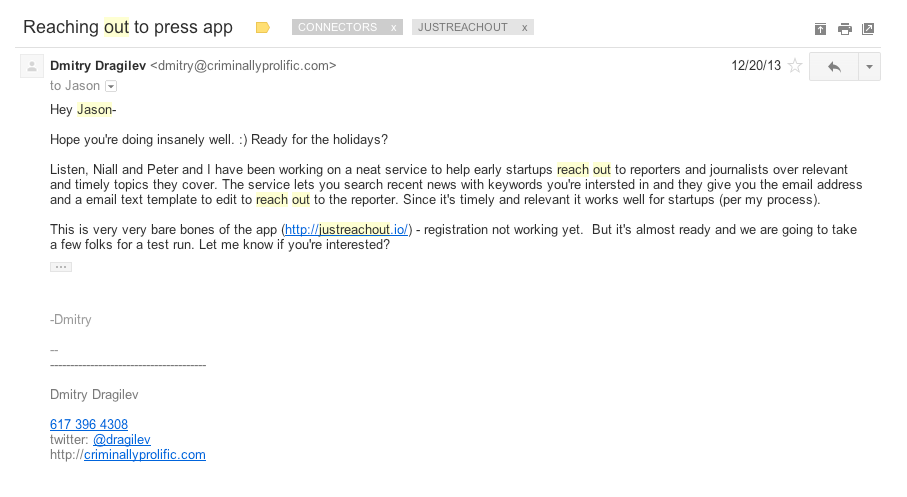907x497 pixels.
Task: Open conversation in new window icon
Action: coord(868,29)
